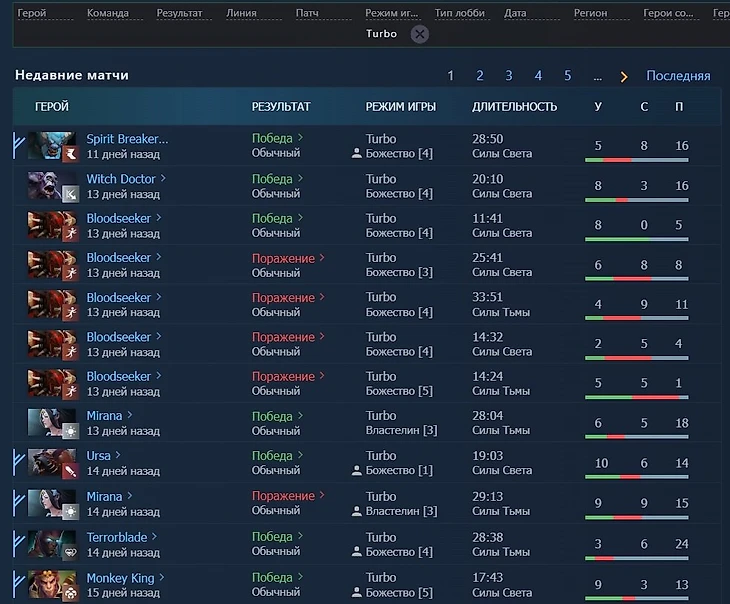Viewport: 730px width, 604px height.
Task: Click the next page arrow in pagination
Action: pyautogui.click(x=624, y=76)
